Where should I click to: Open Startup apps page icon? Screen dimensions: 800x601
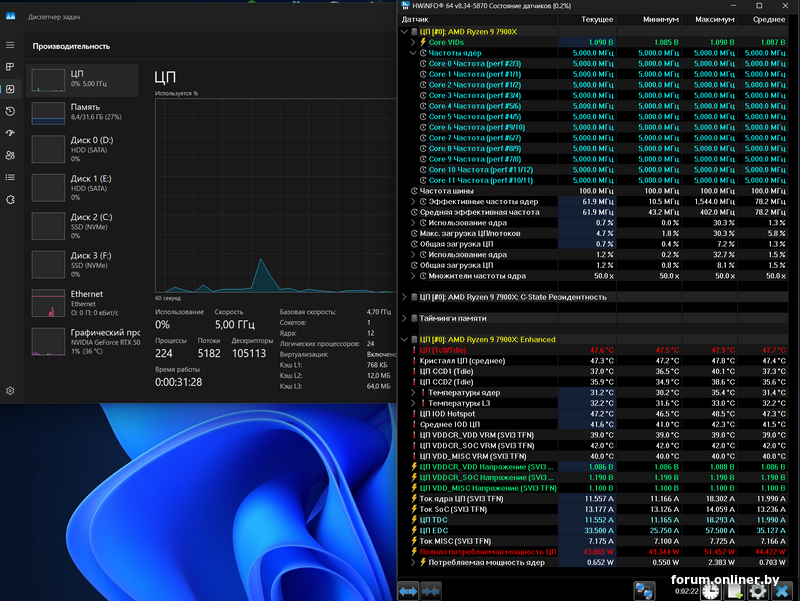pos(10,133)
